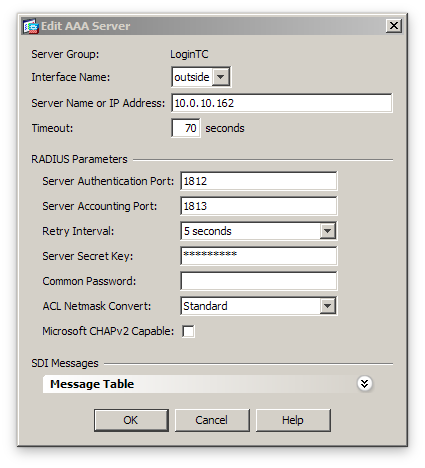The width and height of the screenshot is (425, 468).
Task: Click the Message Table header bar
Action: pos(208,384)
